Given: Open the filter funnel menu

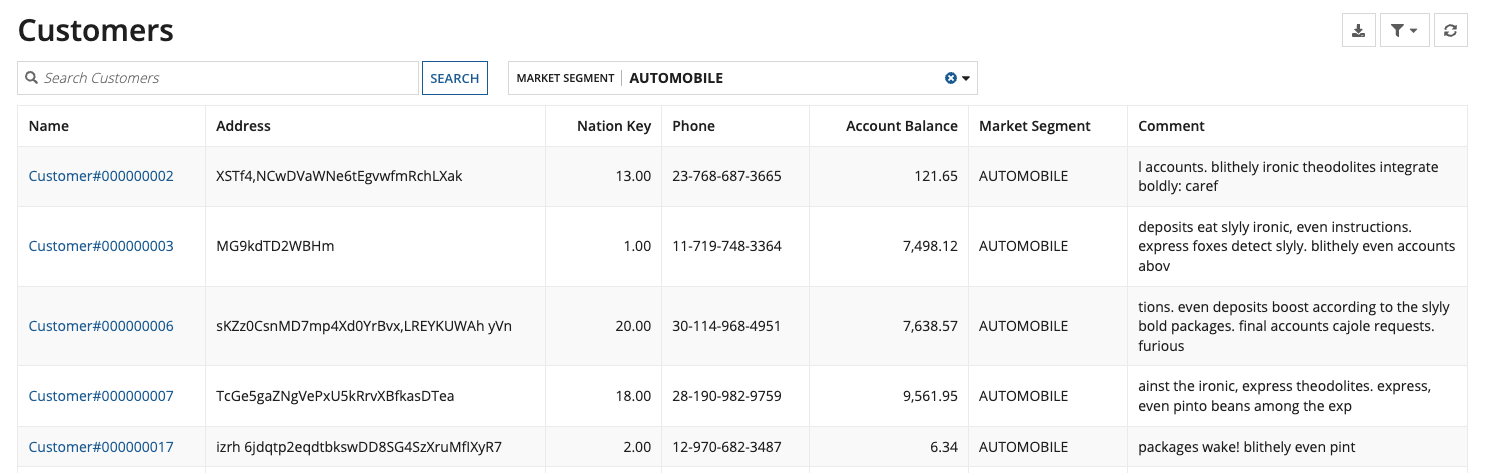Looking at the screenshot, I should [x=1404, y=31].
